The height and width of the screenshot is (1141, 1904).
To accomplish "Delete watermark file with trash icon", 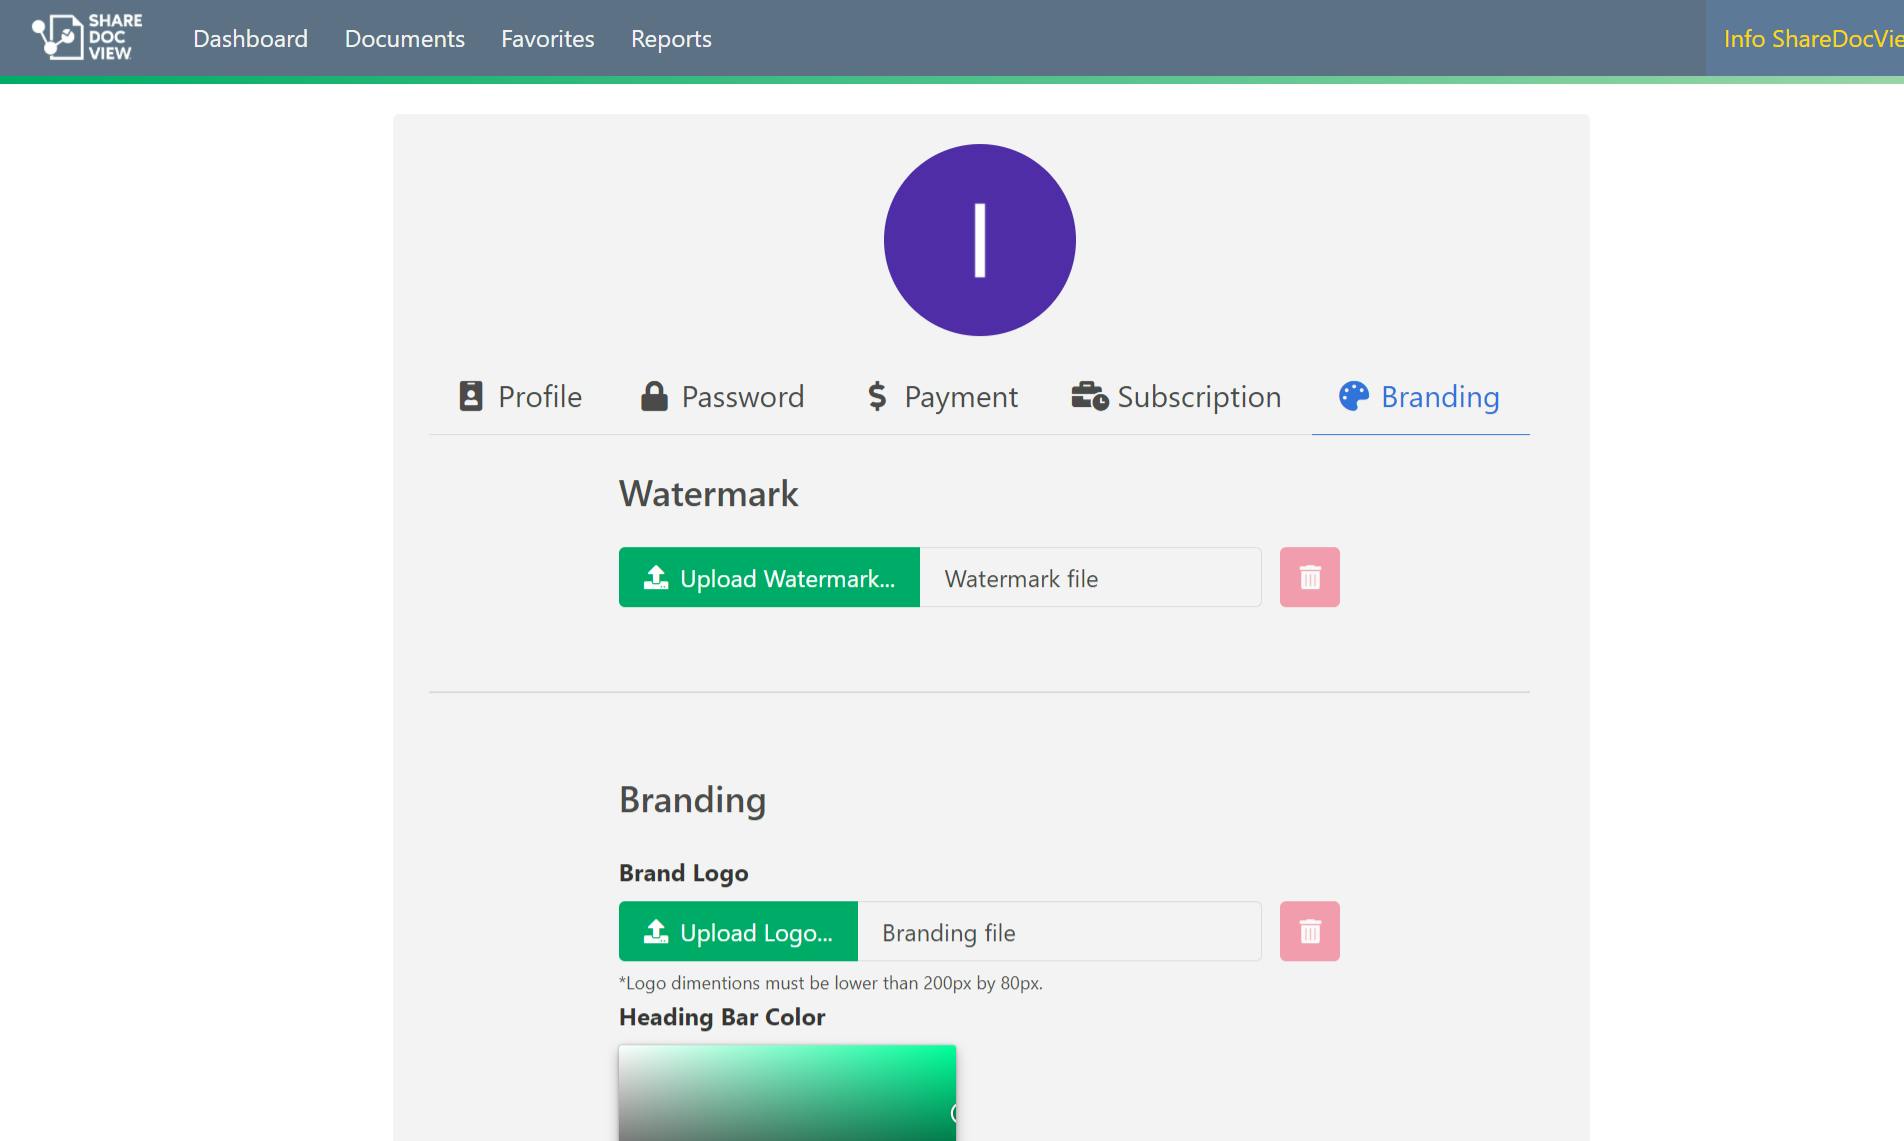I will [1309, 577].
